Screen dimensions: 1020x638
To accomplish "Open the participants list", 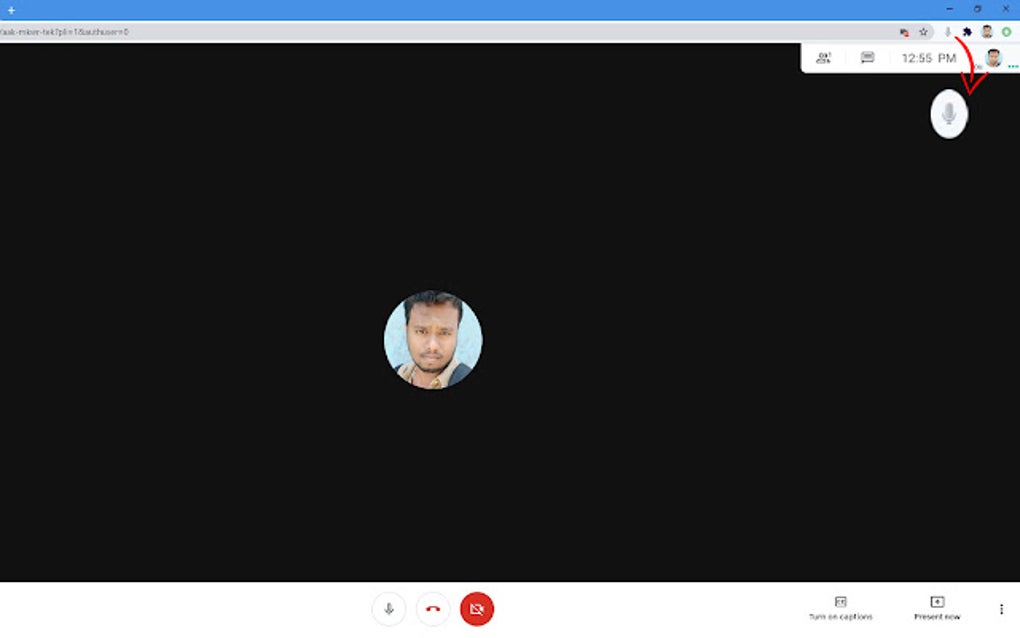I will pyautogui.click(x=823, y=57).
